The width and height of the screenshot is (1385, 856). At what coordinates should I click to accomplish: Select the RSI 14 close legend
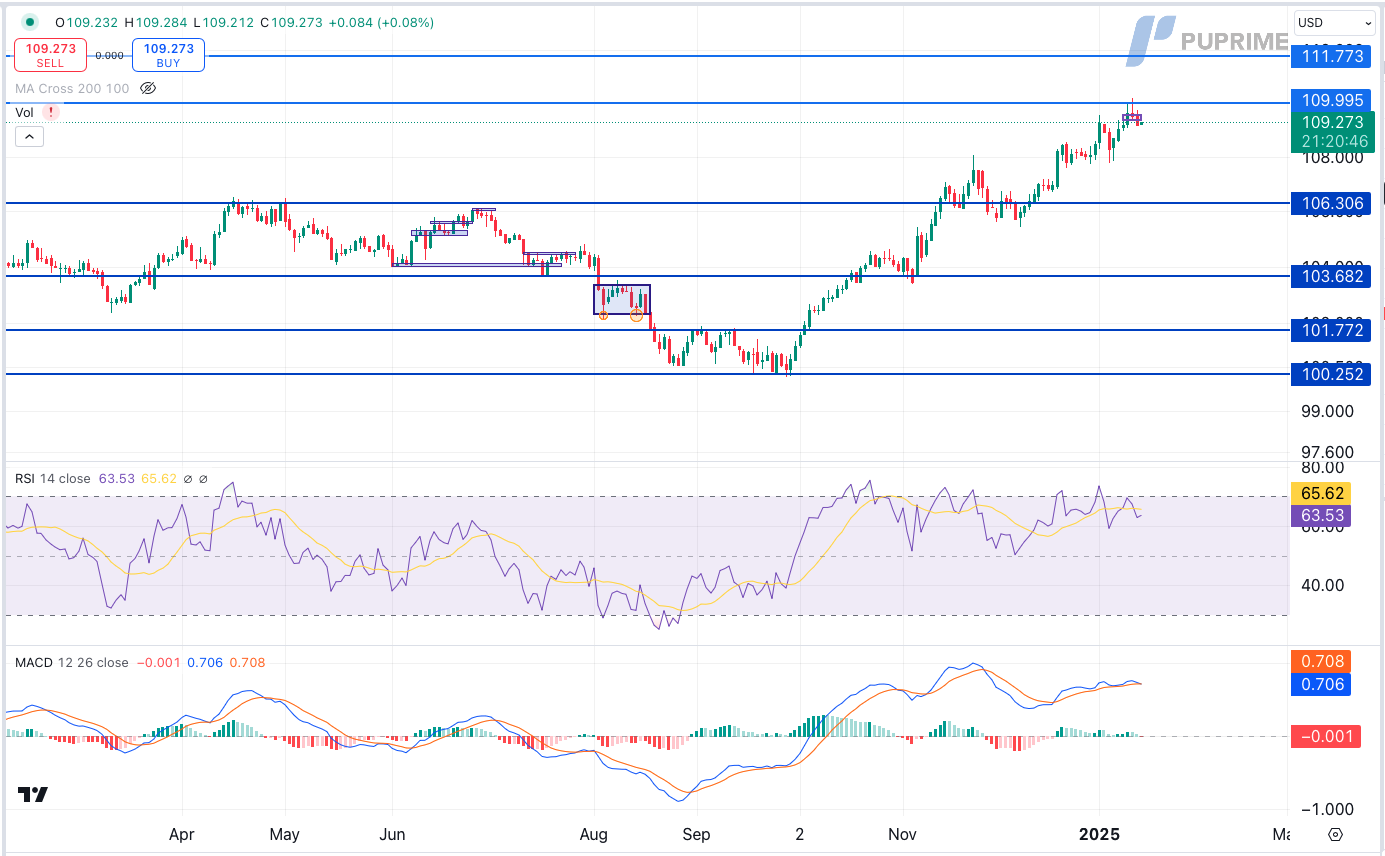[53, 479]
